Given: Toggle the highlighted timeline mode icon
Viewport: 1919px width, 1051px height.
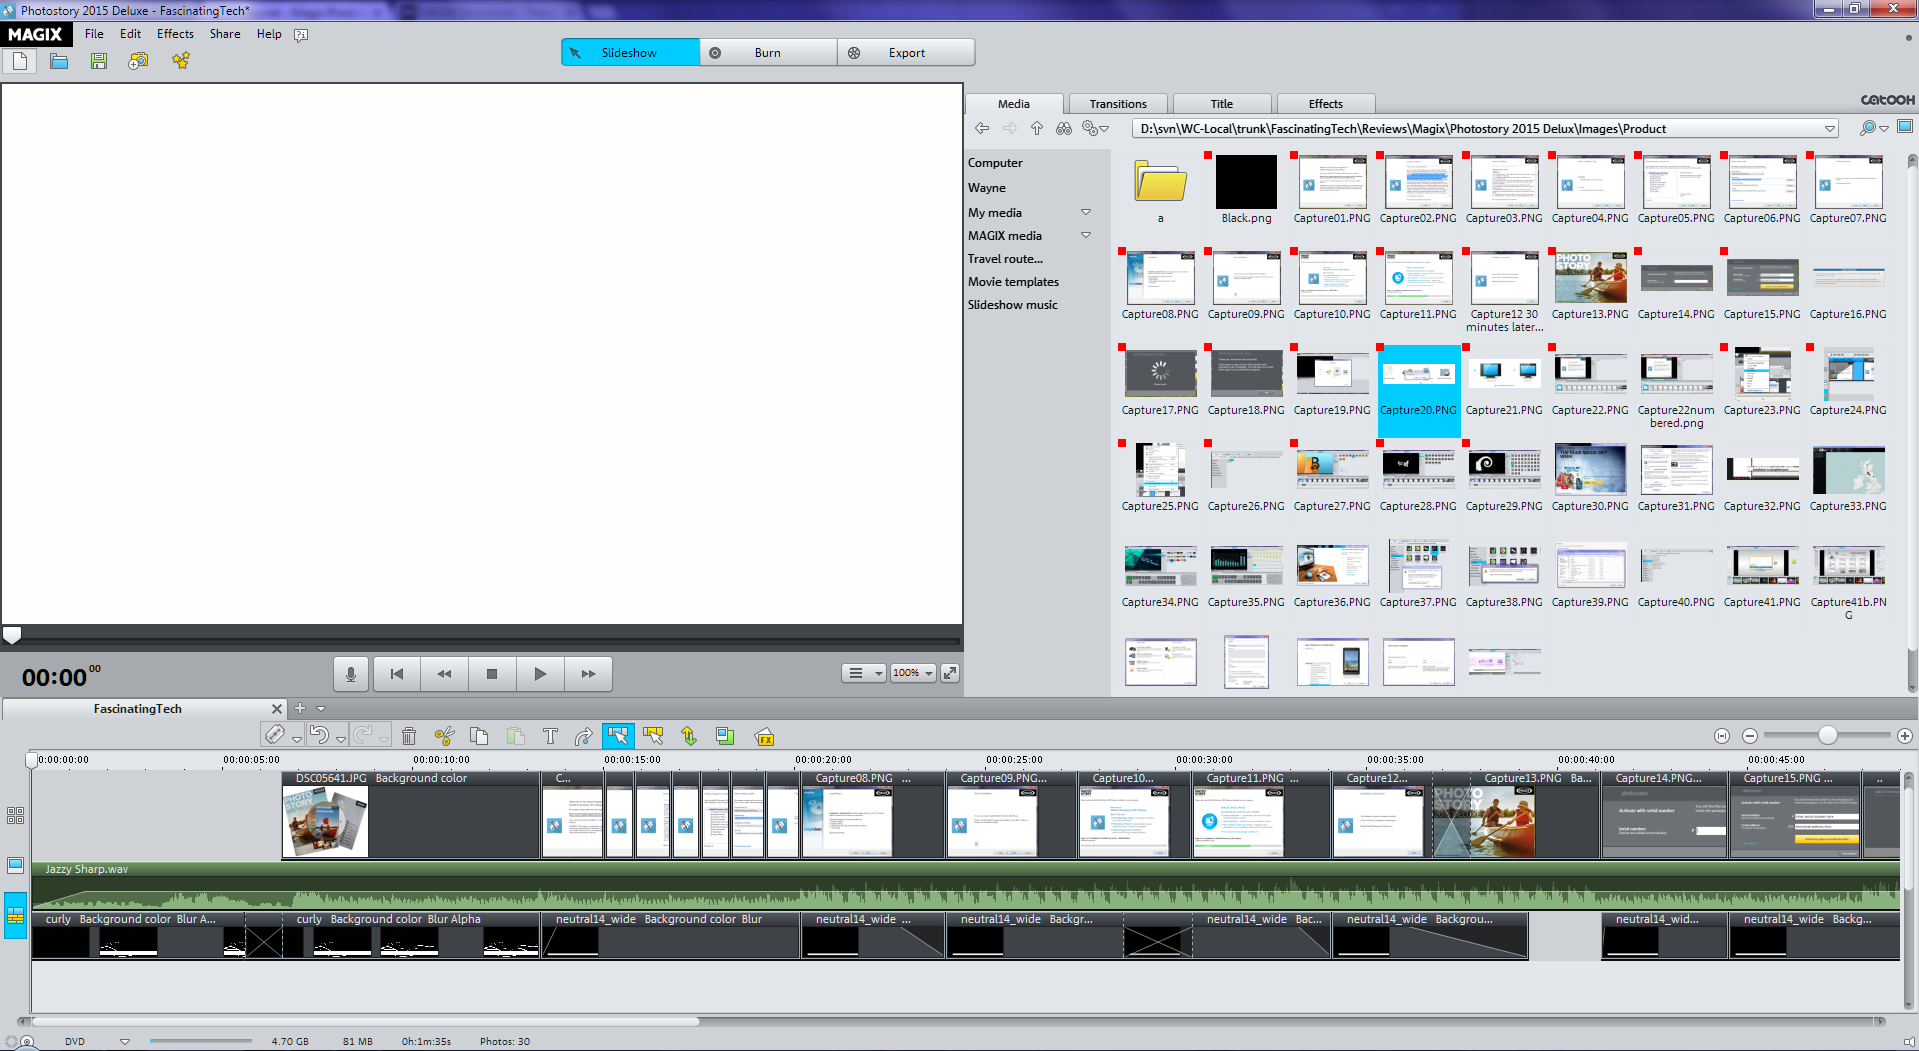Looking at the screenshot, I should [15, 915].
